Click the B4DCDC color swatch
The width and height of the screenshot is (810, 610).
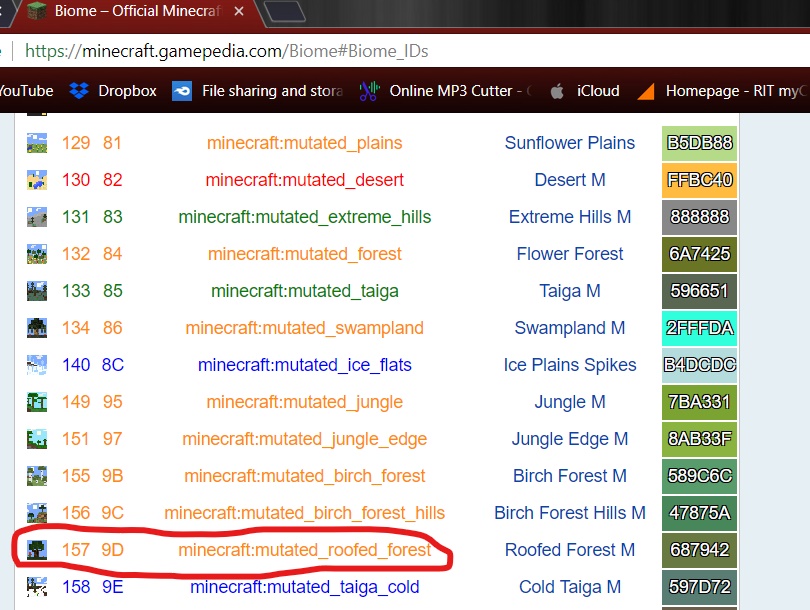coord(699,365)
